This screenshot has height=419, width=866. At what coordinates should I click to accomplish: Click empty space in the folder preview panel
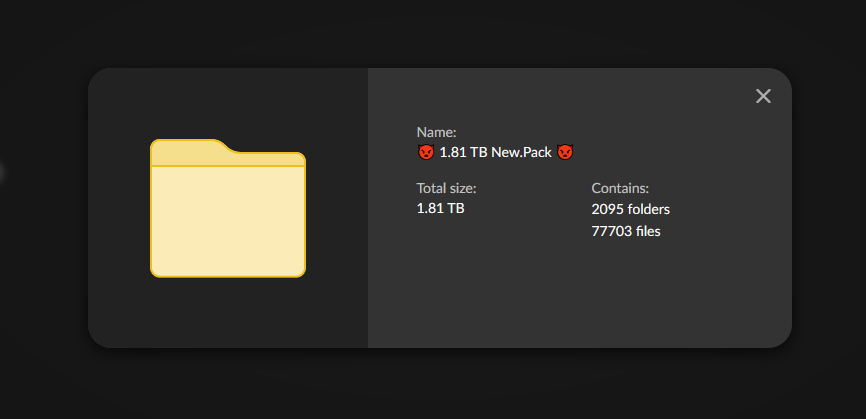click(228, 315)
